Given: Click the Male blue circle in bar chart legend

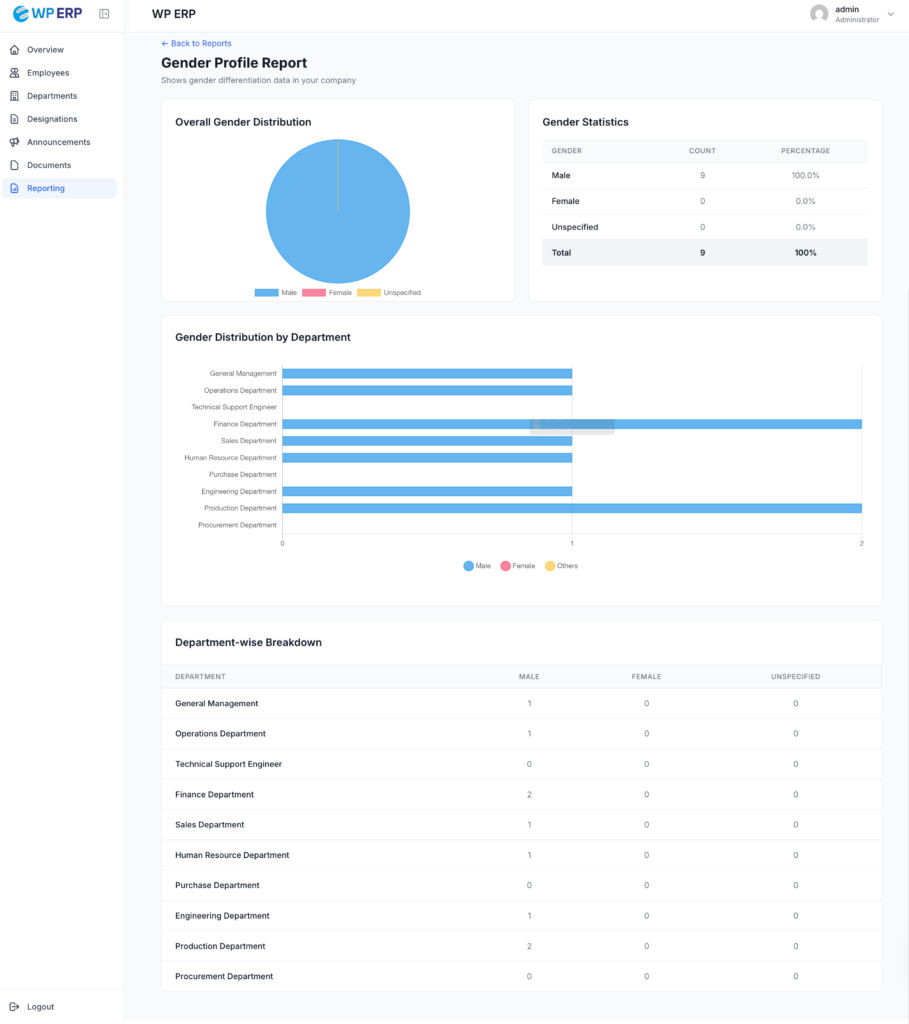Looking at the screenshot, I should (469, 566).
